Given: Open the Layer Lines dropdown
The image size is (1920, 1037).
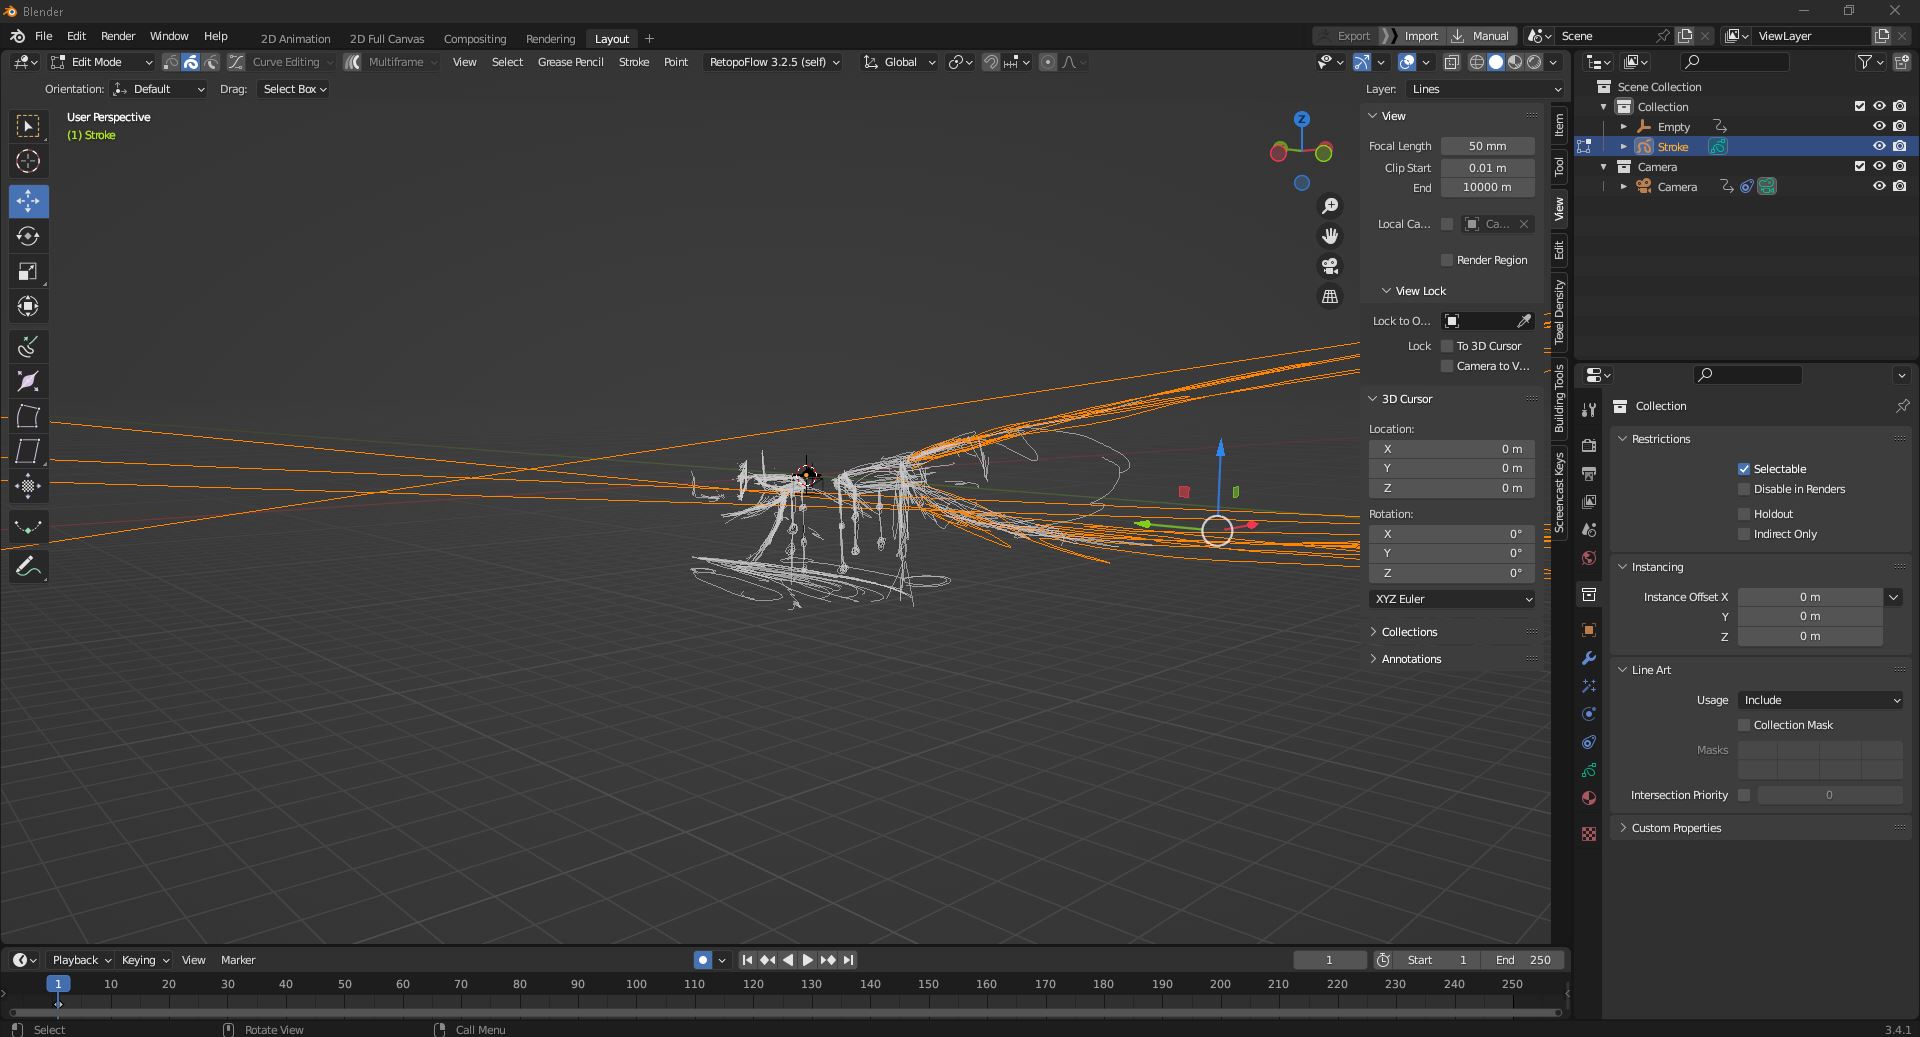Looking at the screenshot, I should pyautogui.click(x=1485, y=89).
